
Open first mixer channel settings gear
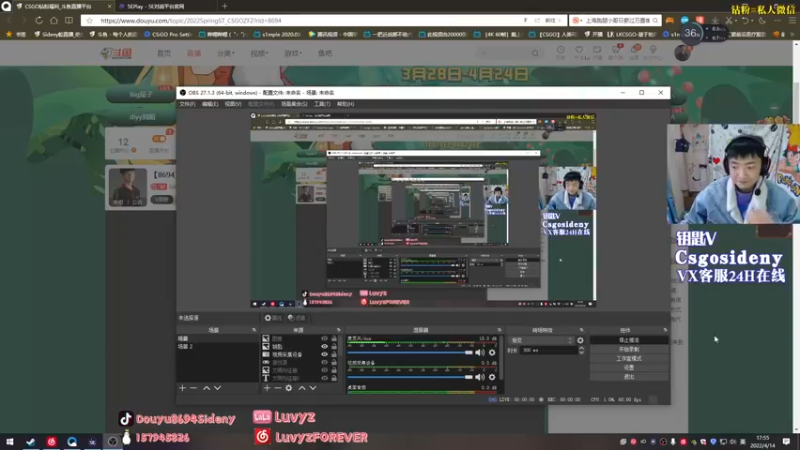pos(492,353)
